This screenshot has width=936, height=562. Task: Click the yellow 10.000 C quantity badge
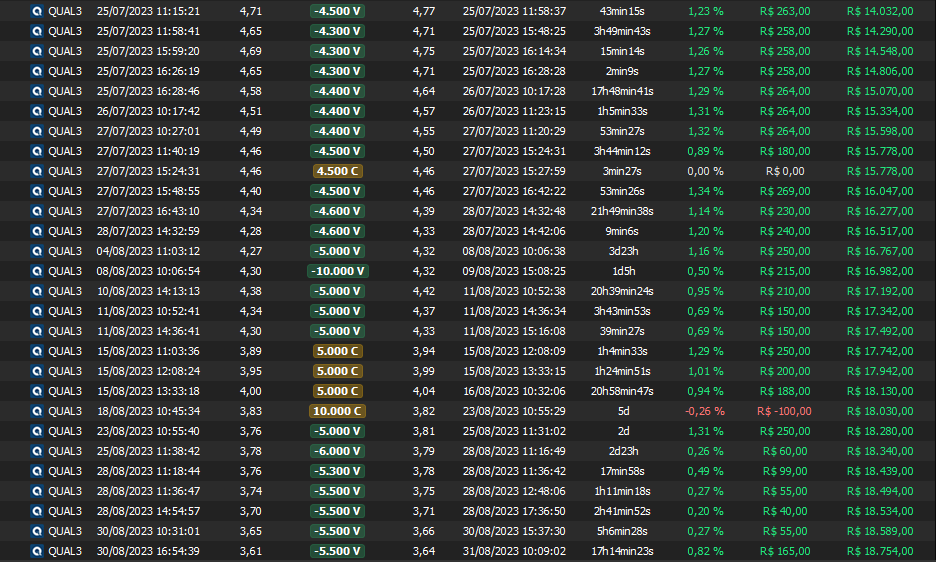pyautogui.click(x=338, y=411)
